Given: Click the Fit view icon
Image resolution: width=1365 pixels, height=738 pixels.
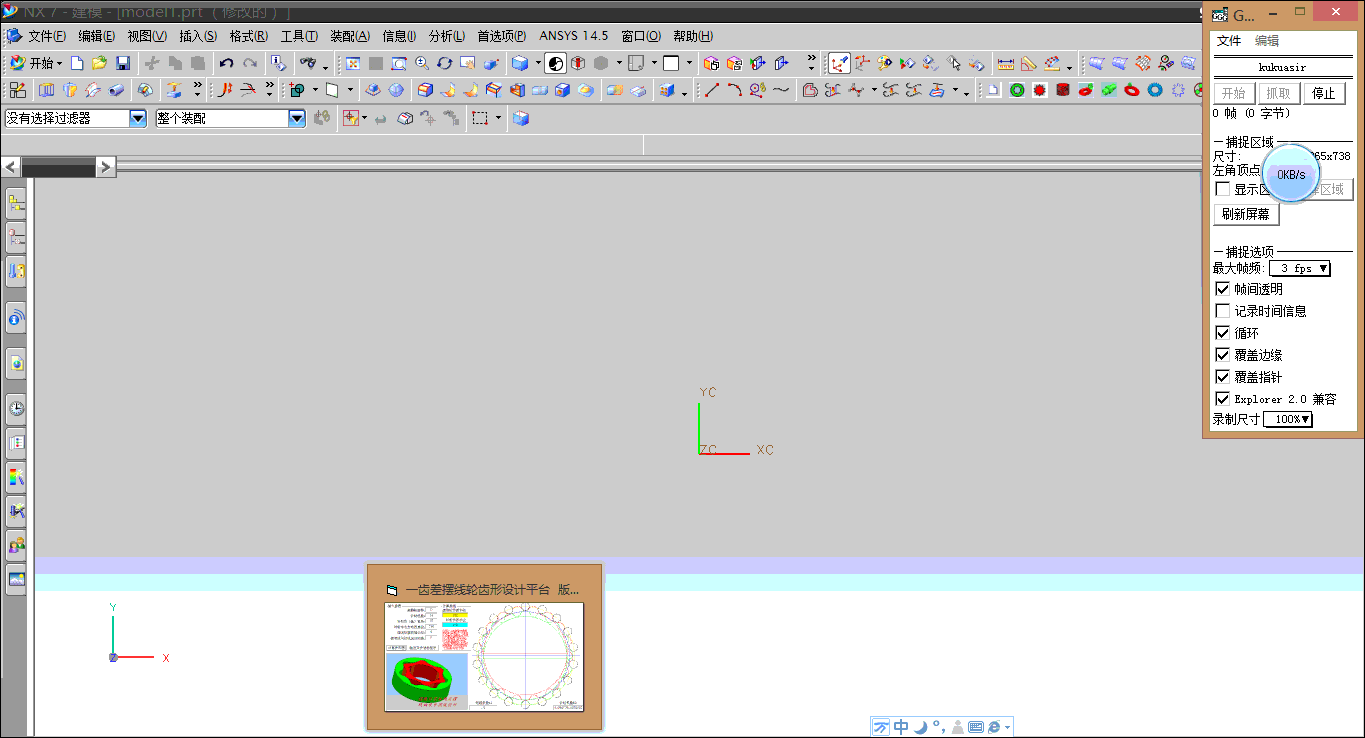Looking at the screenshot, I should [353, 63].
